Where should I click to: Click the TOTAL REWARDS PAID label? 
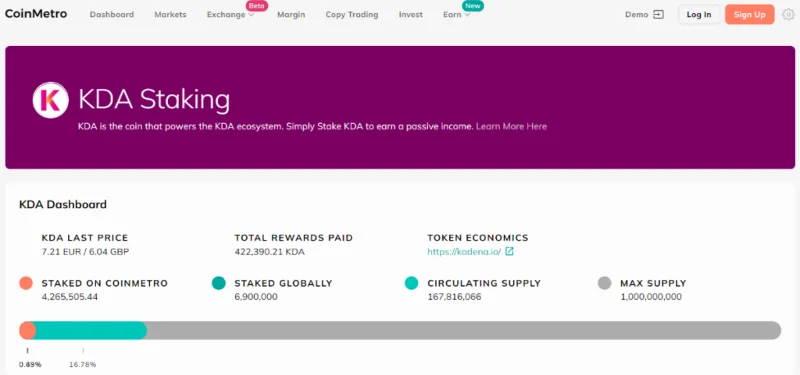pyautogui.click(x=293, y=238)
